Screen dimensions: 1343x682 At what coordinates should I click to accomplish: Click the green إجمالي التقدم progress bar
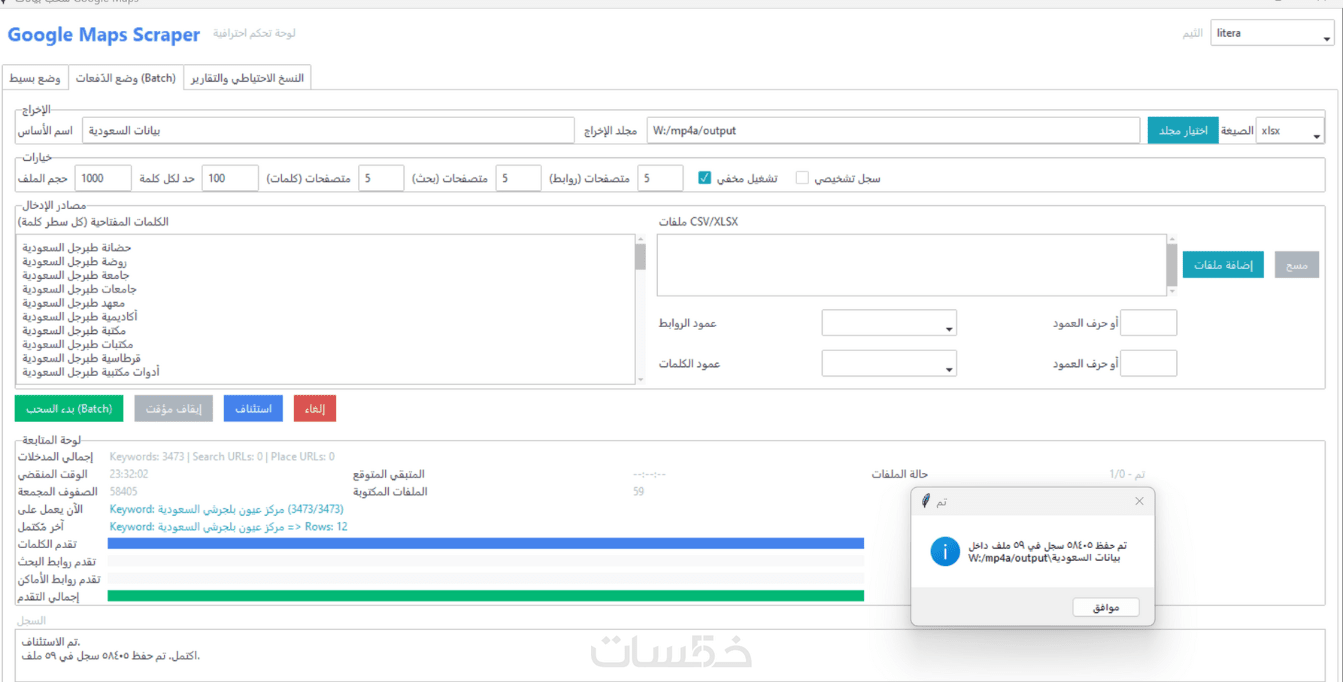485,596
